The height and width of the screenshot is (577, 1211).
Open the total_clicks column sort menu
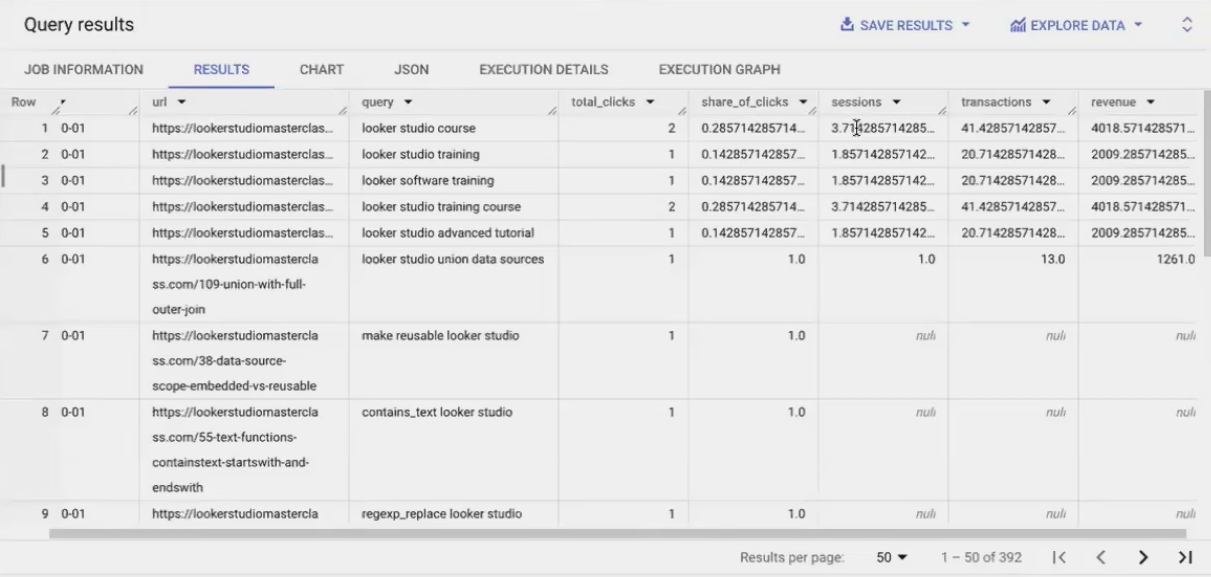651,102
